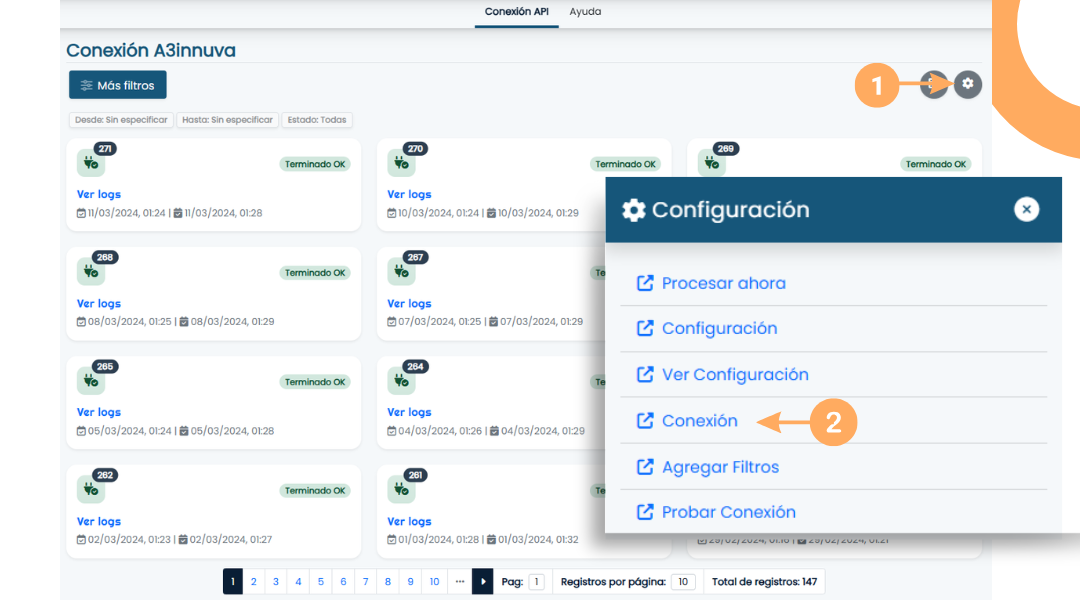The height and width of the screenshot is (600, 1080).
Task: Open the gear settings icon at top right
Action: (968, 84)
